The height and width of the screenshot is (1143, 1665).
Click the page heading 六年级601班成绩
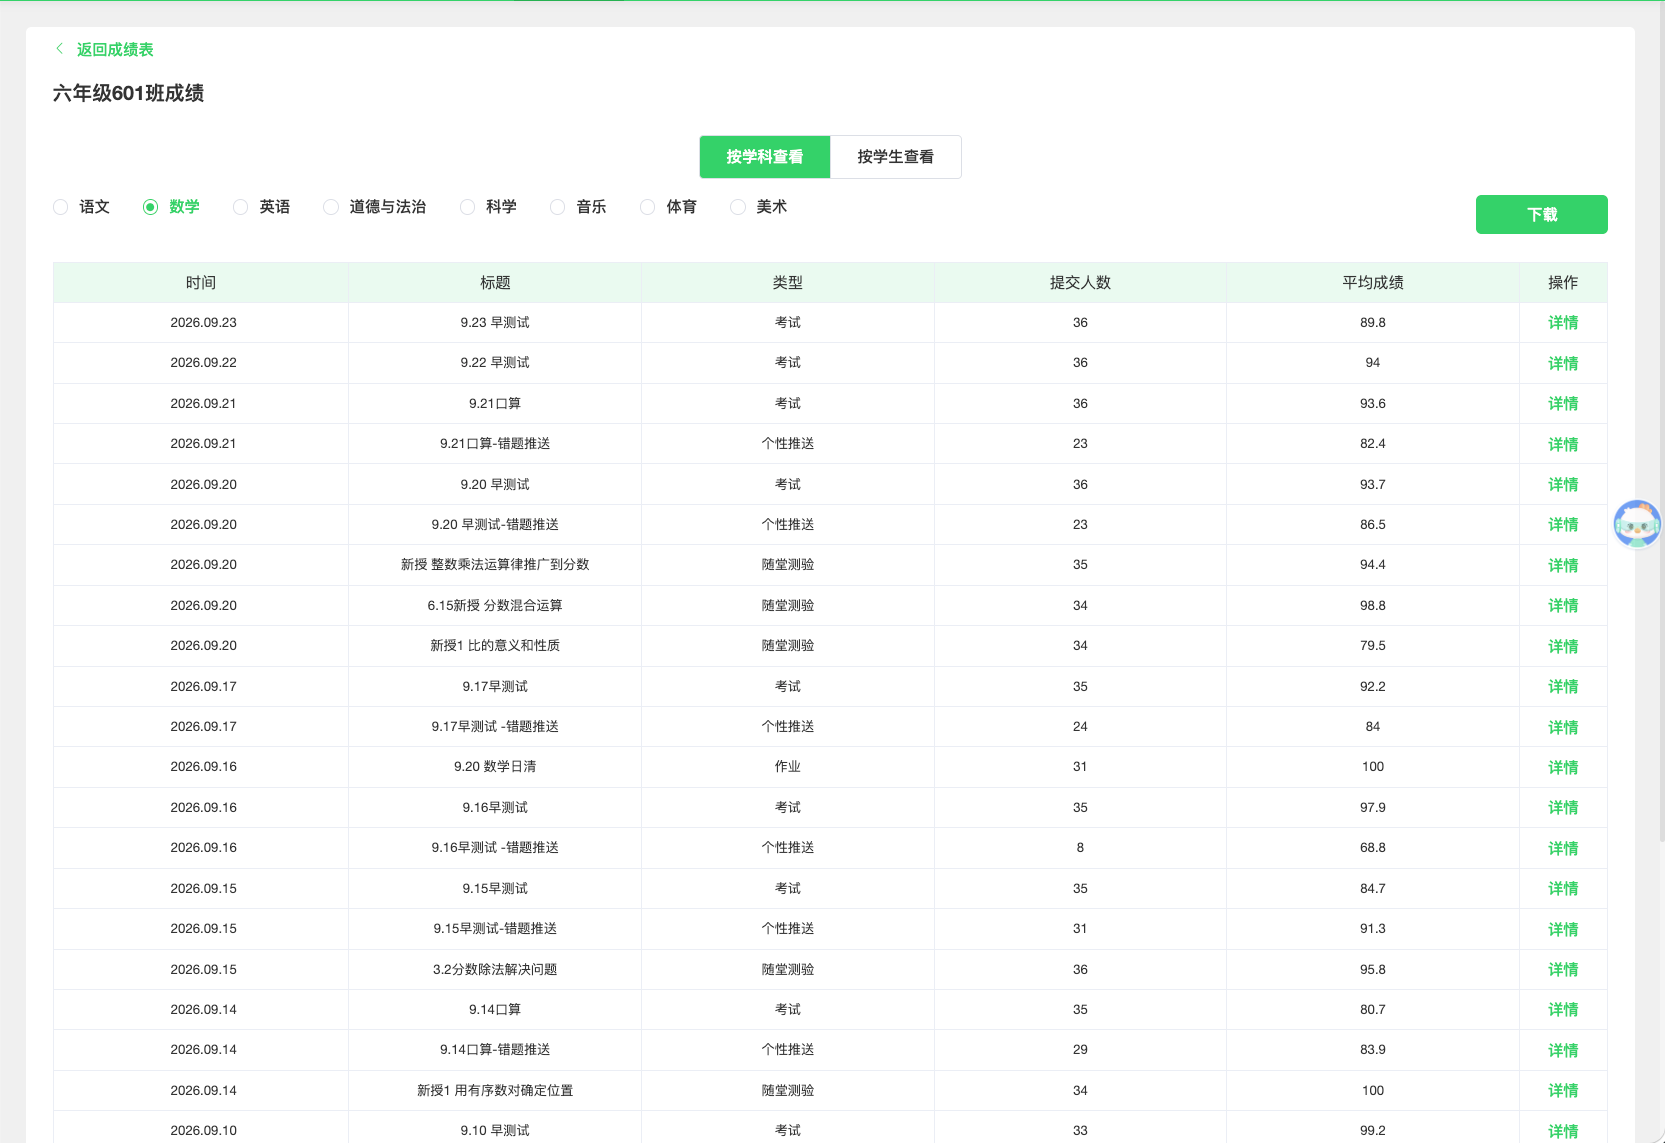(x=129, y=93)
